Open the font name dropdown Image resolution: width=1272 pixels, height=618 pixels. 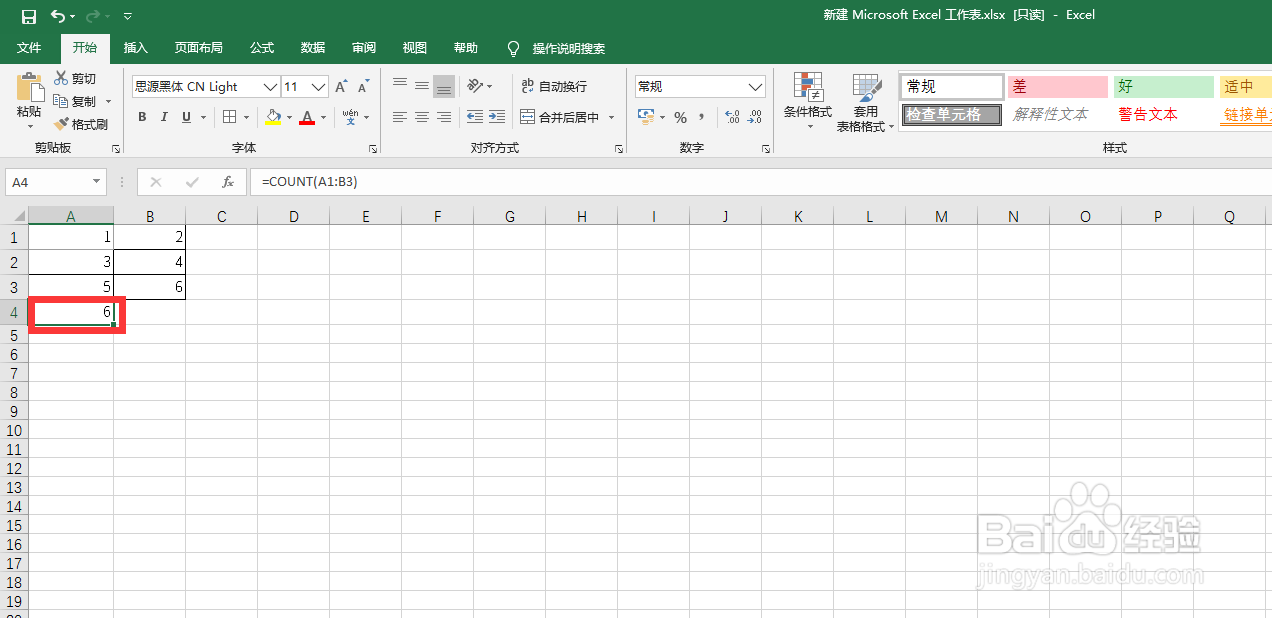[270, 86]
